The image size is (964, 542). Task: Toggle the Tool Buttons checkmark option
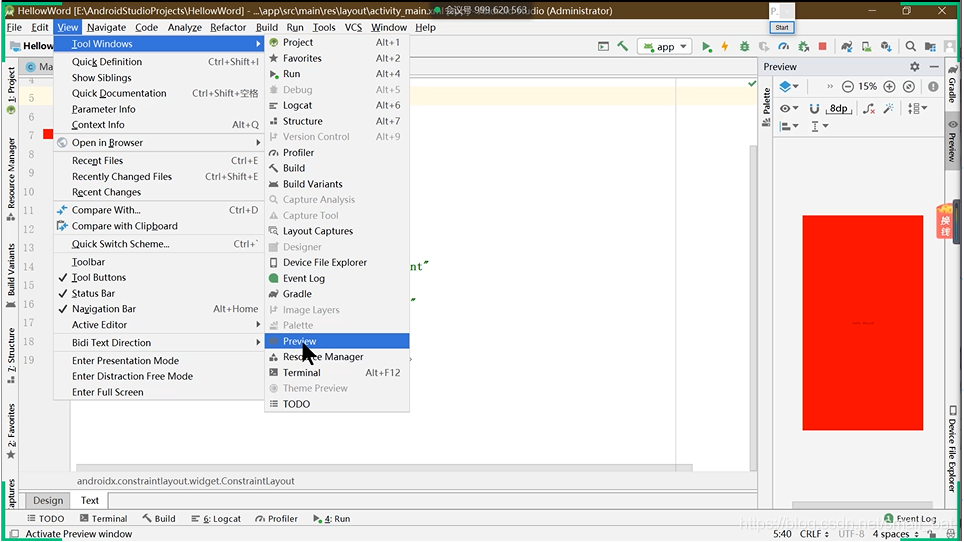point(98,277)
